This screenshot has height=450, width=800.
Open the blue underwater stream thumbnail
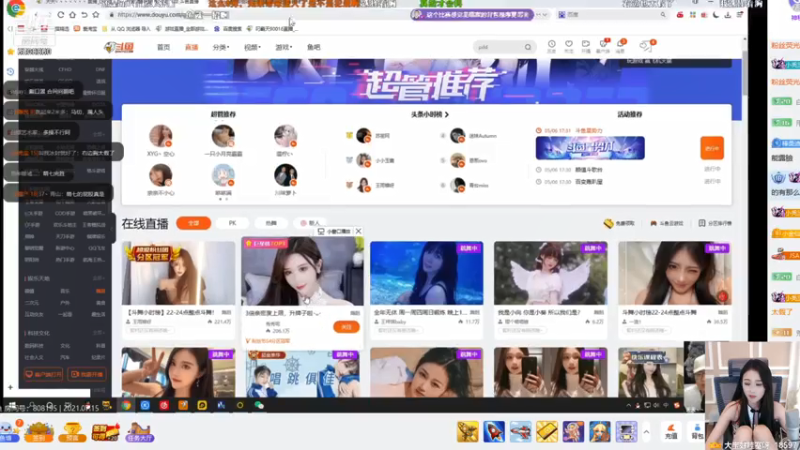pos(427,273)
